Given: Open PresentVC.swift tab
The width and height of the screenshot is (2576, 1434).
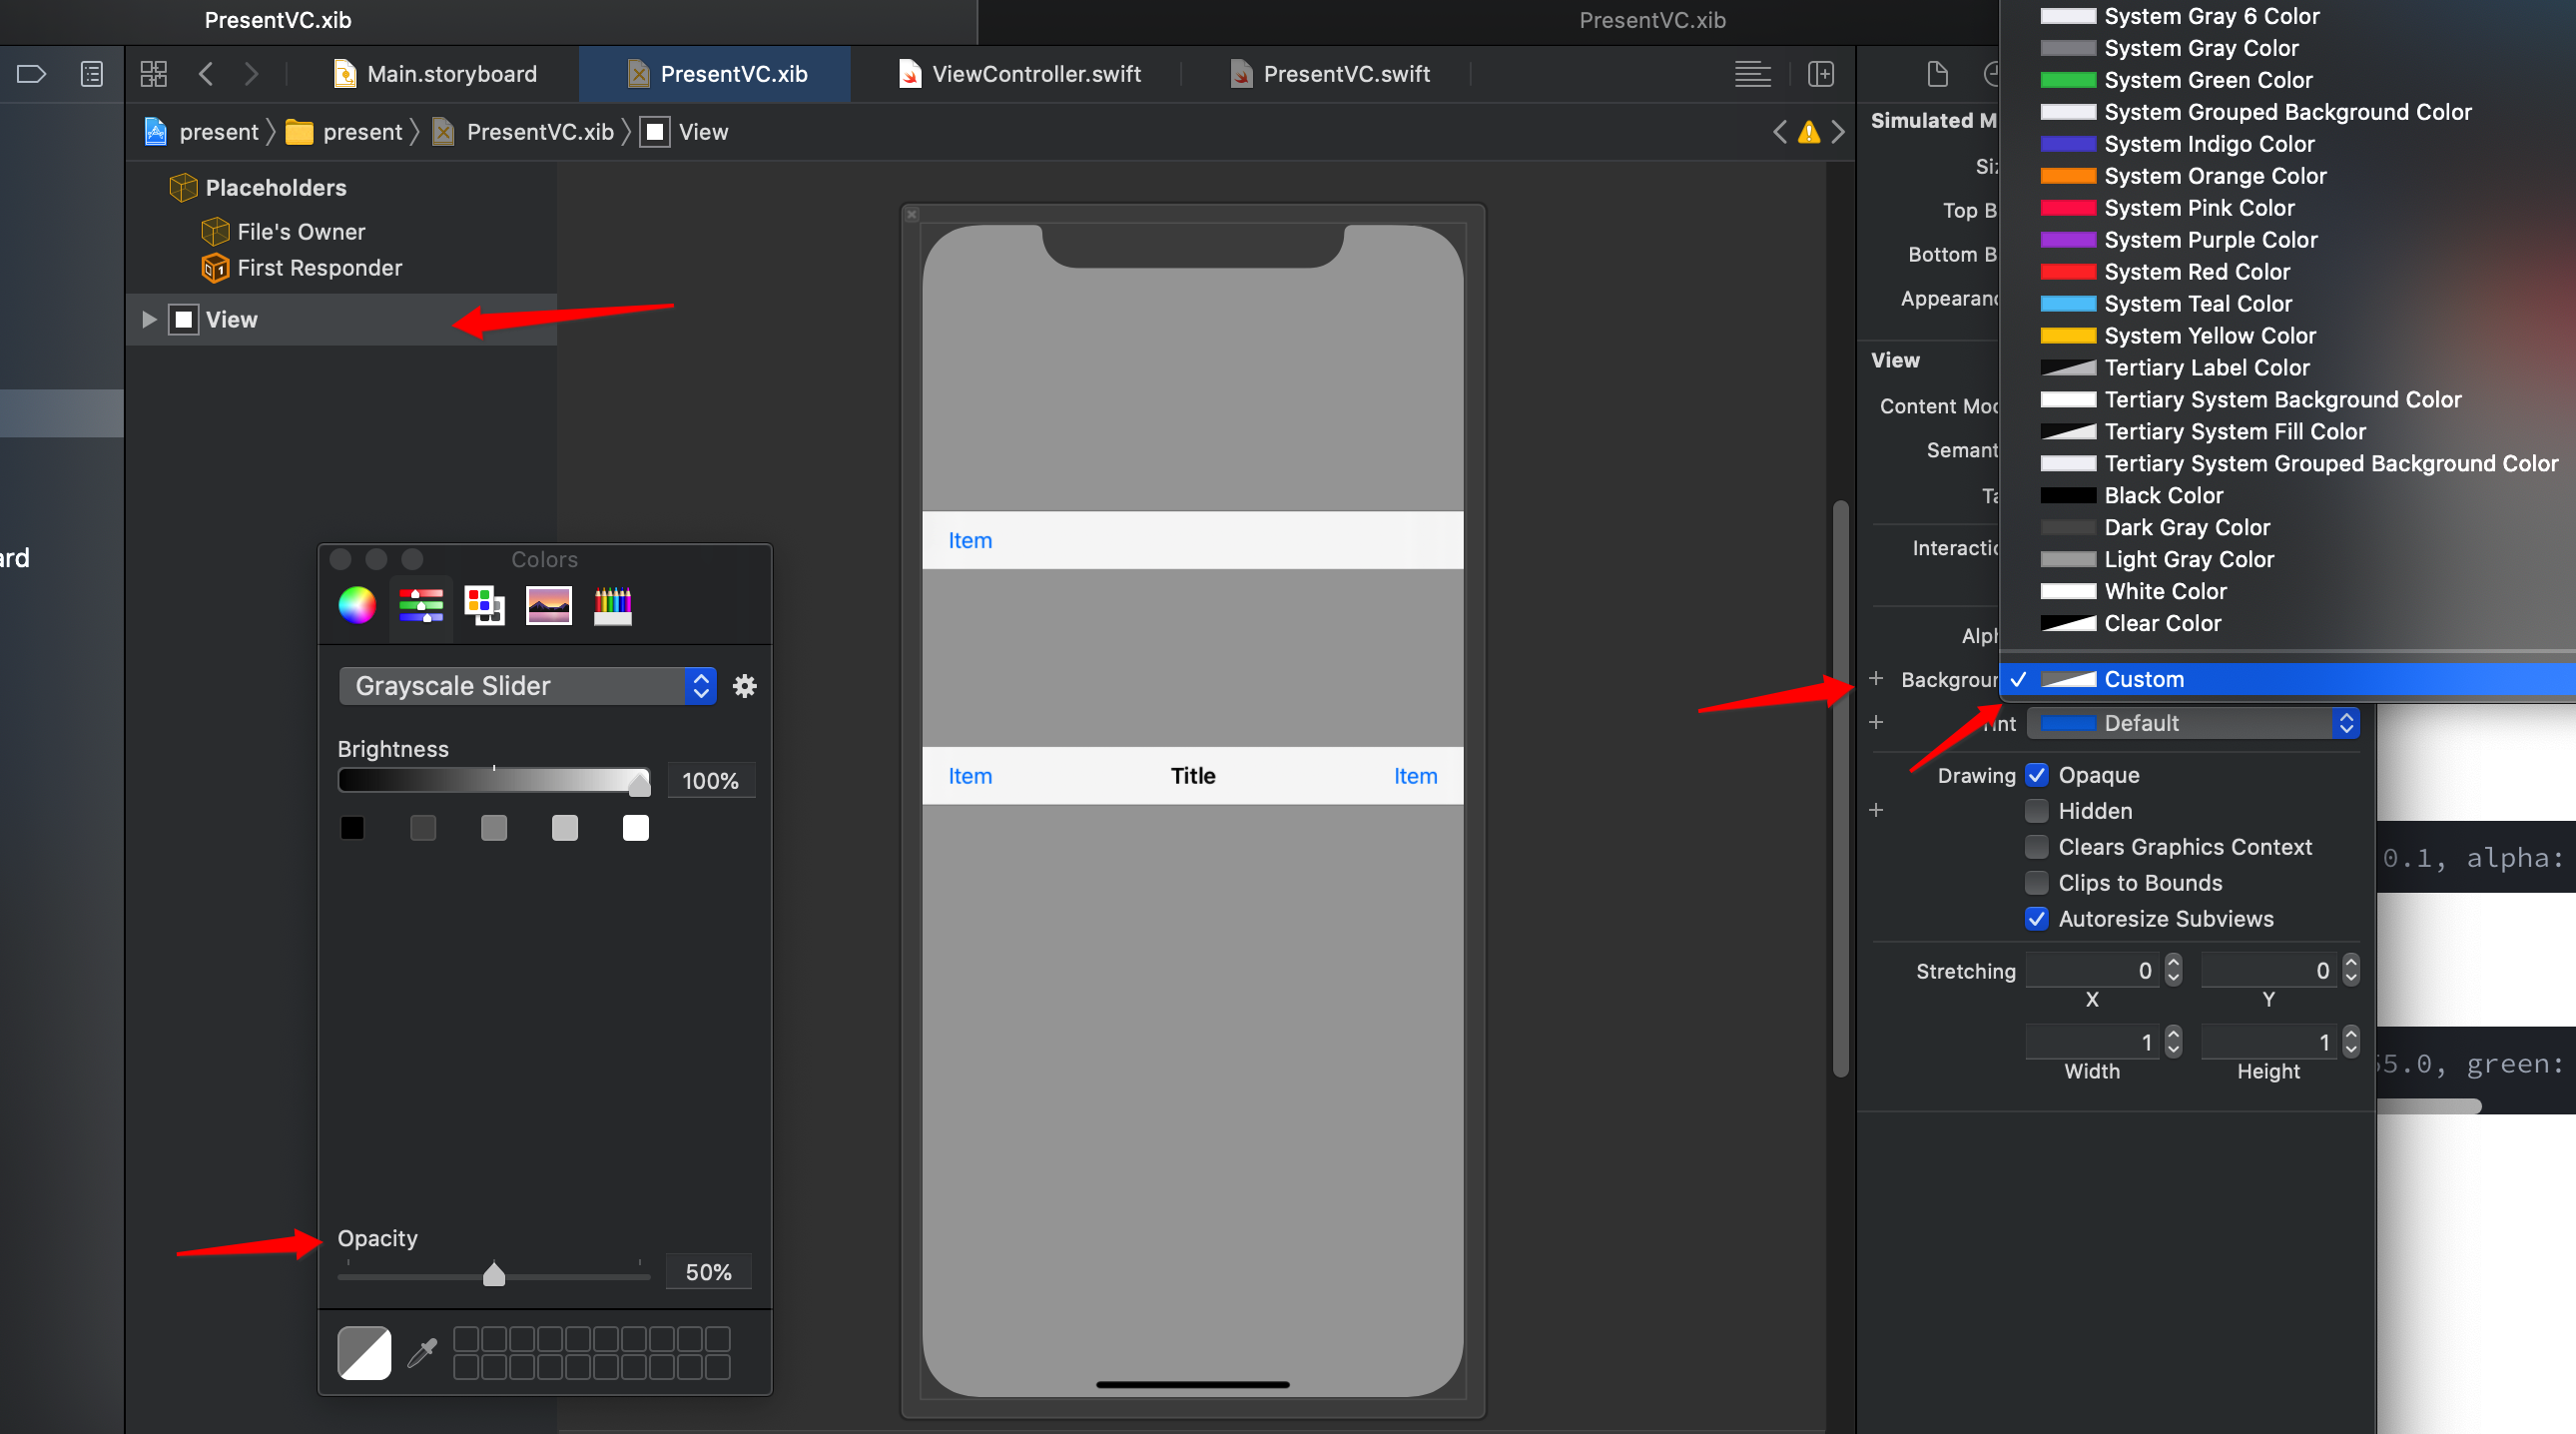Looking at the screenshot, I should click(1331, 74).
